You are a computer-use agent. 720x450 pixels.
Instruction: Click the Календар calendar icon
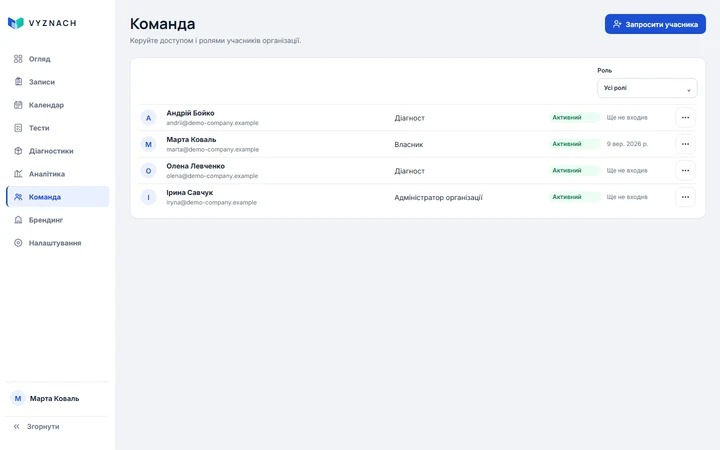point(18,105)
